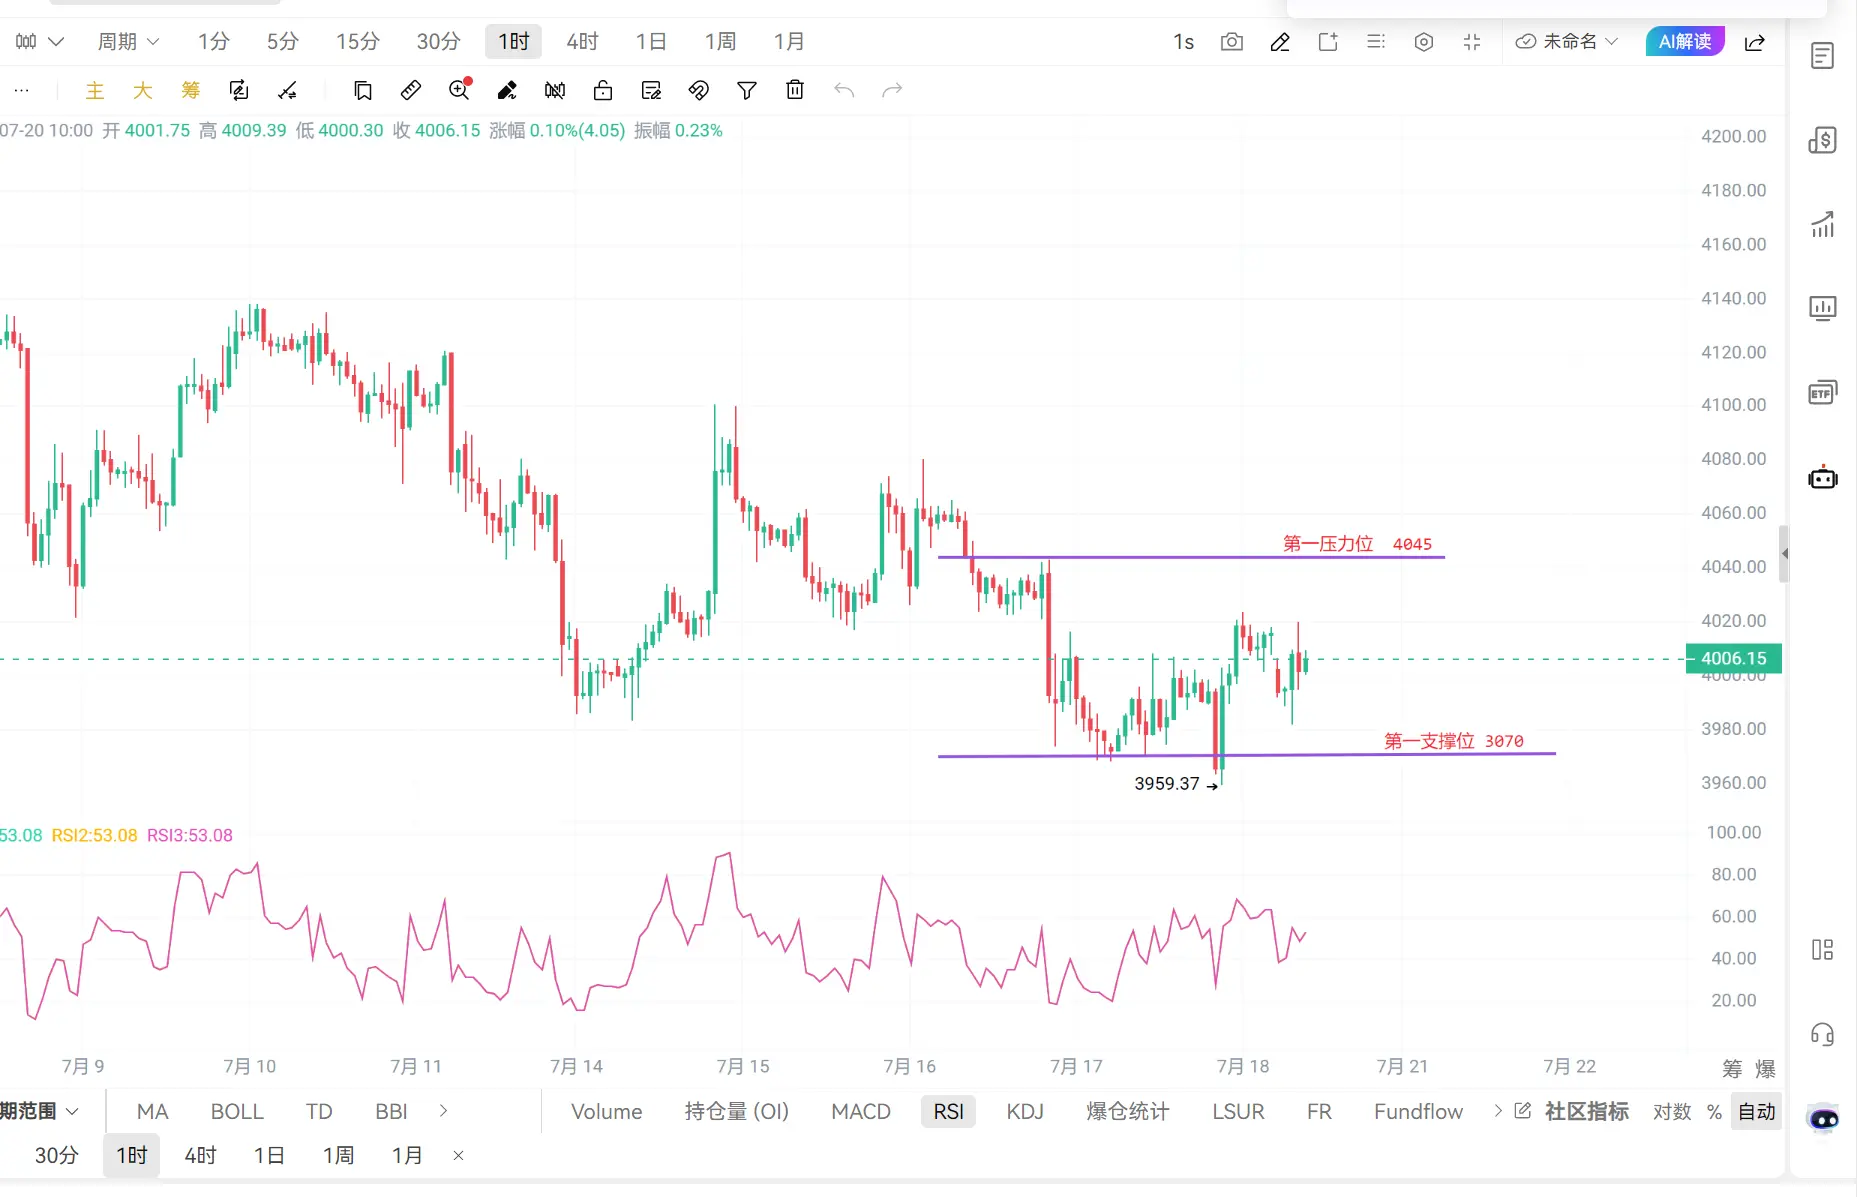Click the filter funnel icon
The height and width of the screenshot is (1197, 1857).
[x=747, y=91]
